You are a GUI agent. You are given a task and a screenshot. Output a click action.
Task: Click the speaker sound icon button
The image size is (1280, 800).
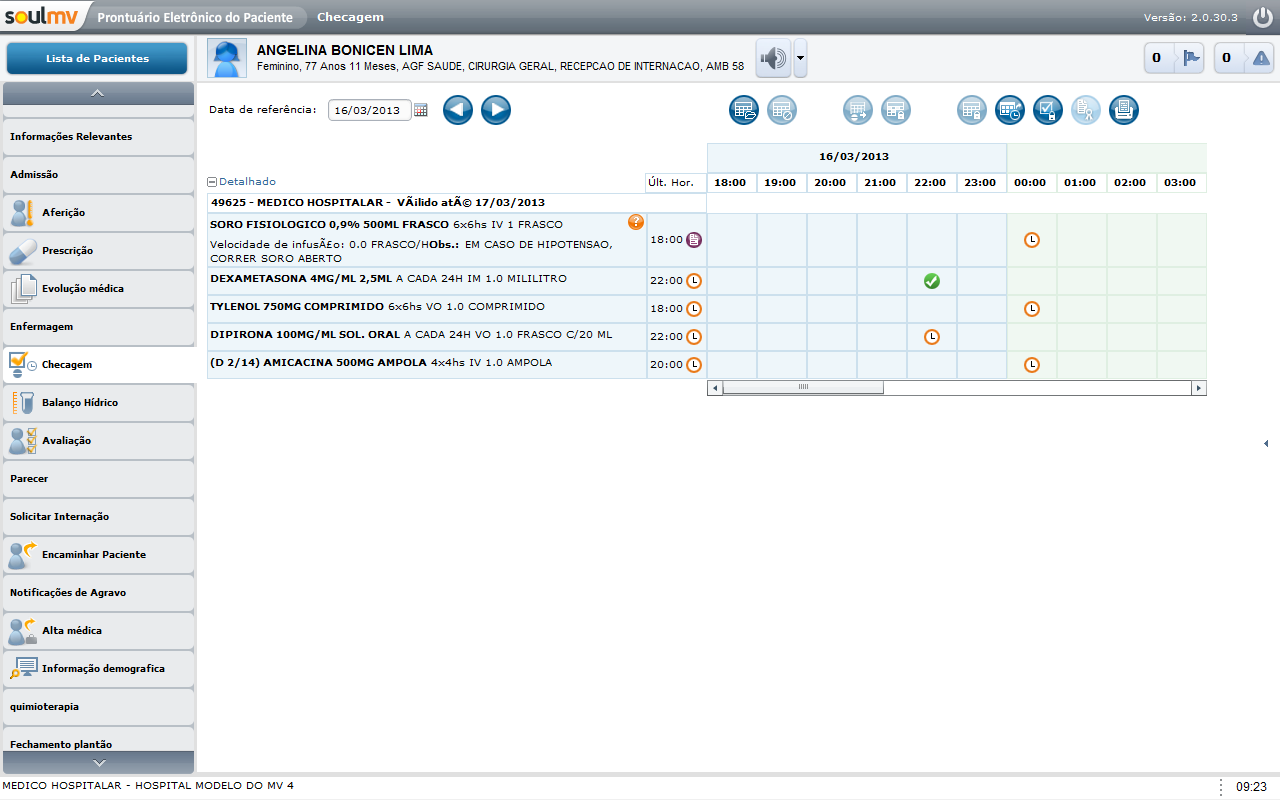pos(773,58)
